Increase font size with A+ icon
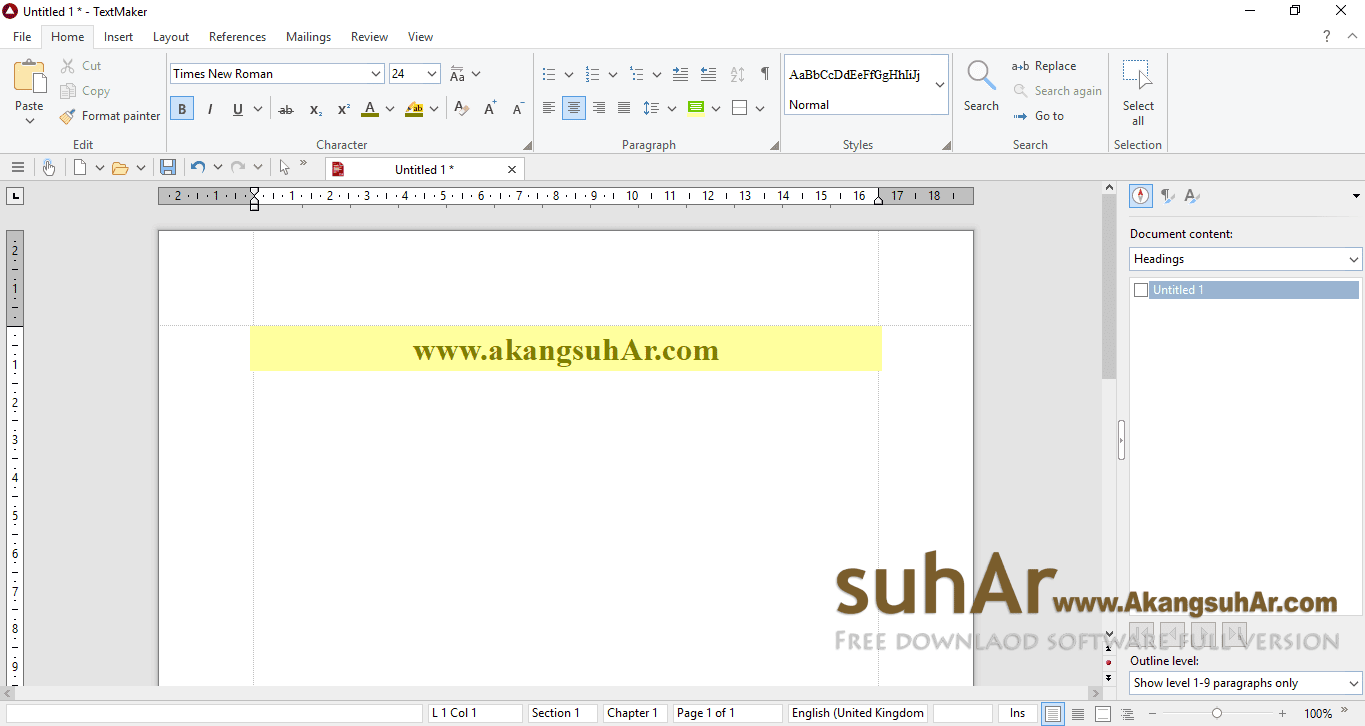Screen dimensions: 1365x726 (490, 109)
